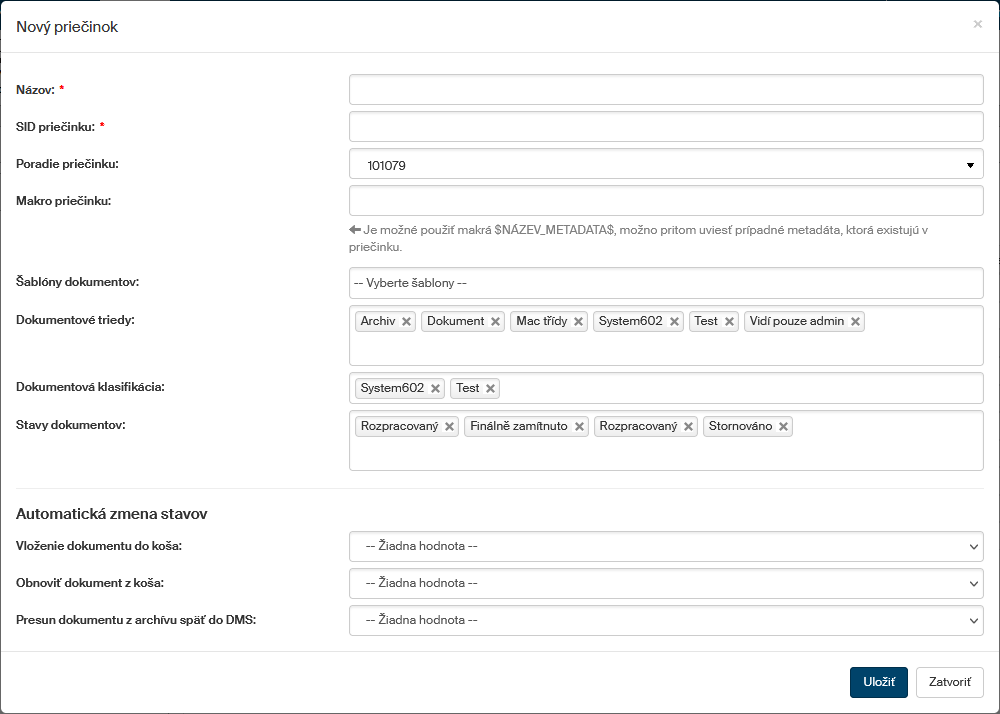This screenshot has width=1000, height=714.
Task: Expand the Vloženie dokumentu do koša dropdown
Action: 666,547
